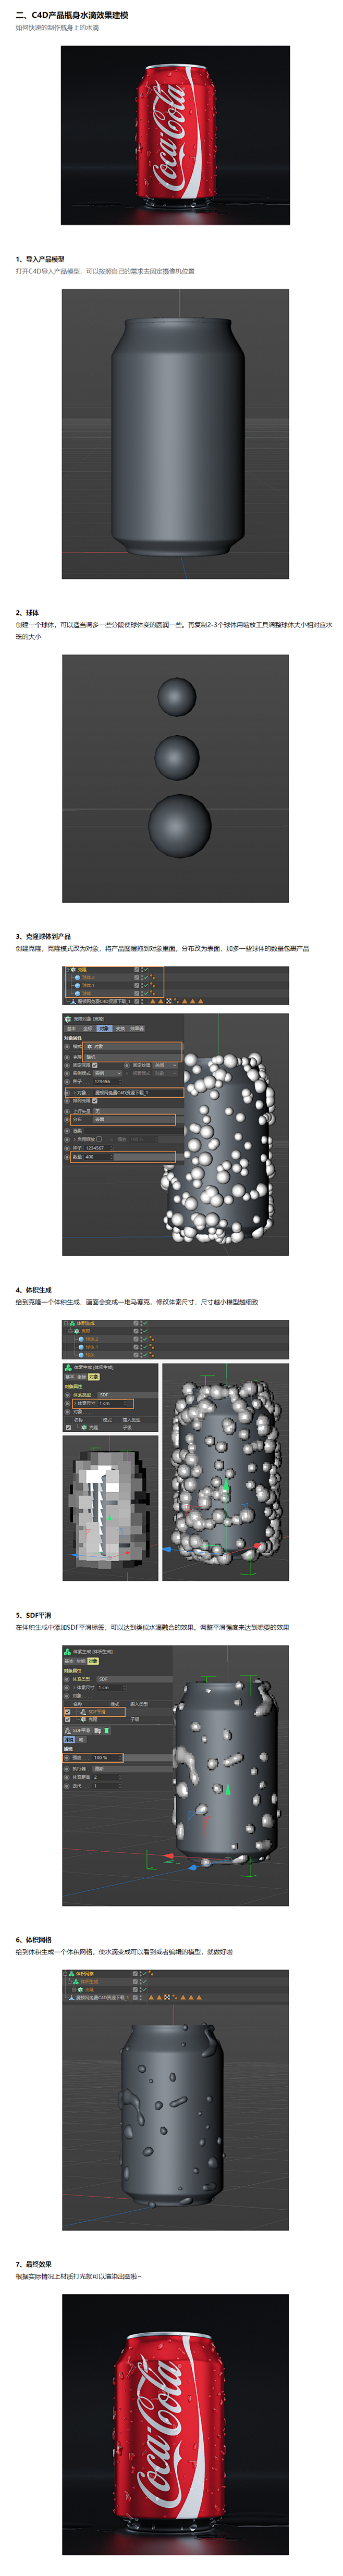Click the mode icon inside the 模式 对象 field
This screenshot has width=343, height=2576.
coord(90,1046)
